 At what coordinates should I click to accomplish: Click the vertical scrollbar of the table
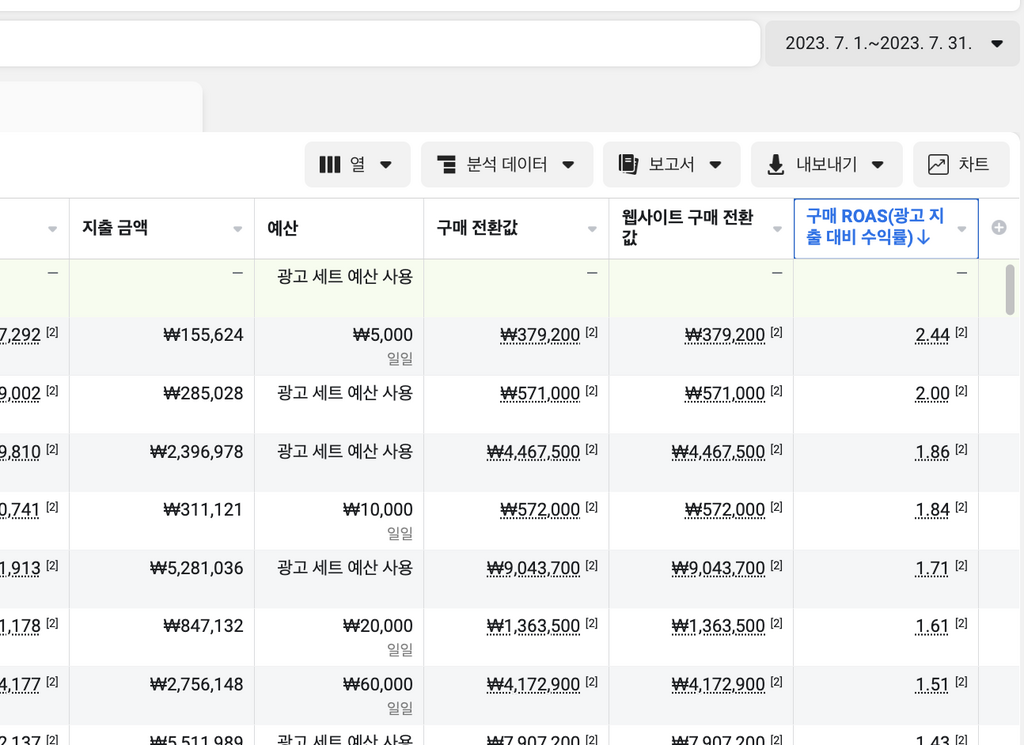(1010, 290)
